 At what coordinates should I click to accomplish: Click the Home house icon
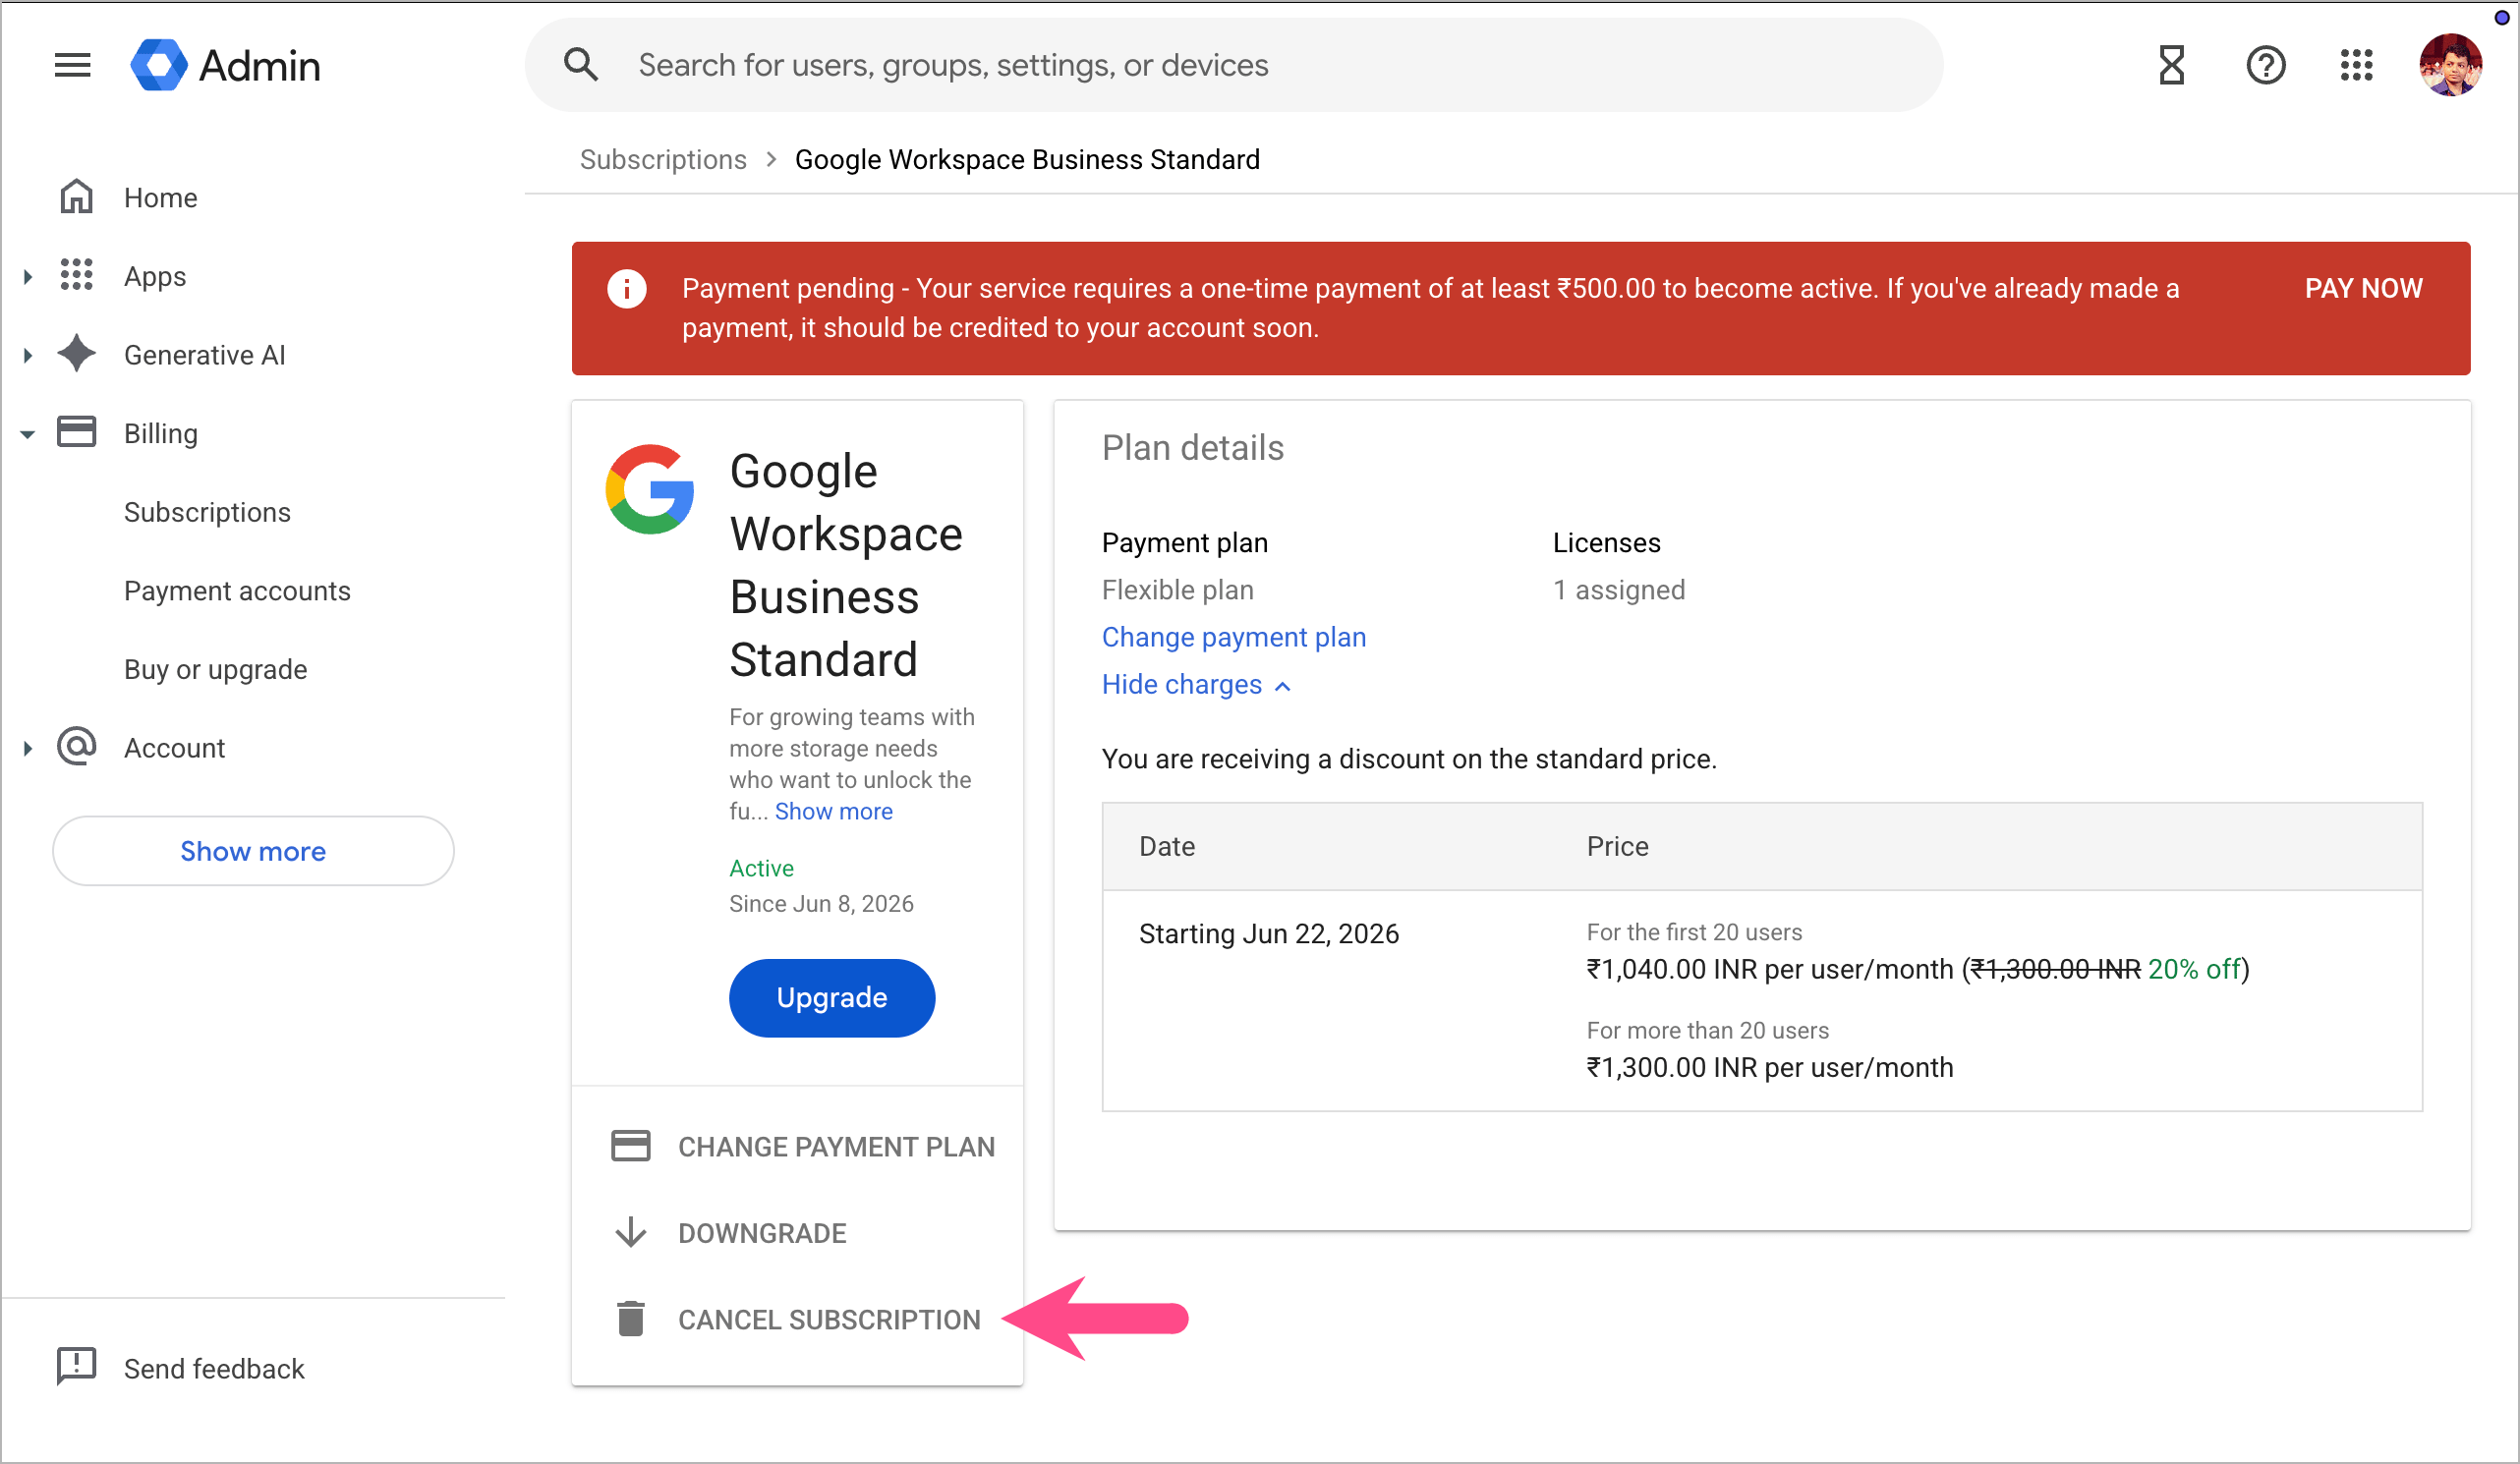(77, 197)
